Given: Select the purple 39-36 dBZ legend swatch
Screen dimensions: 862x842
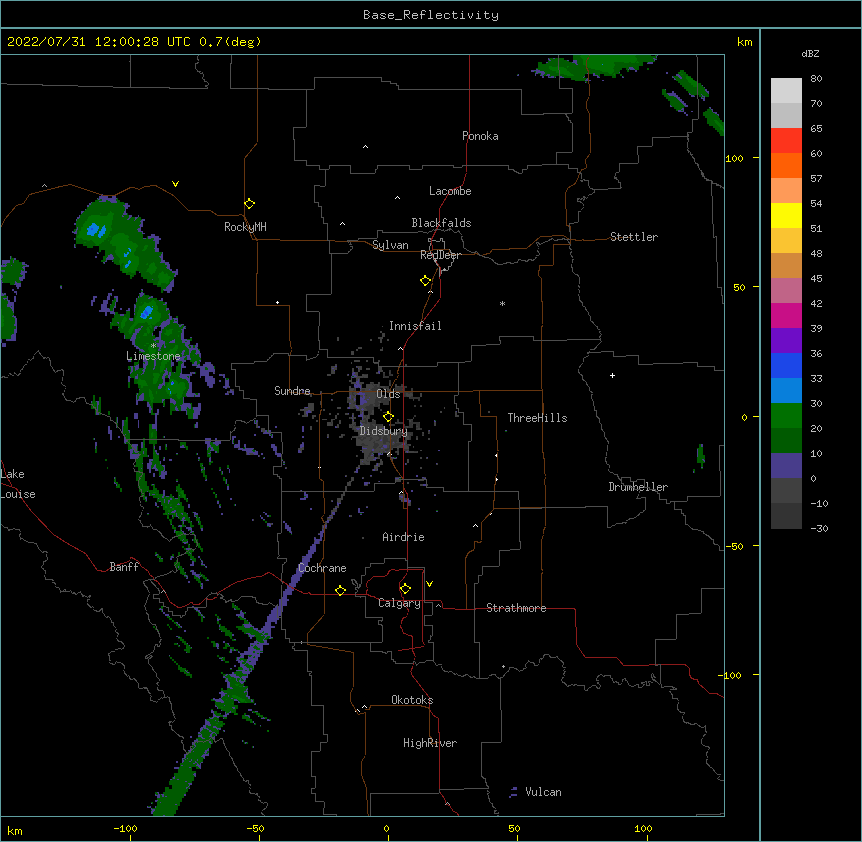Looking at the screenshot, I should (786, 340).
